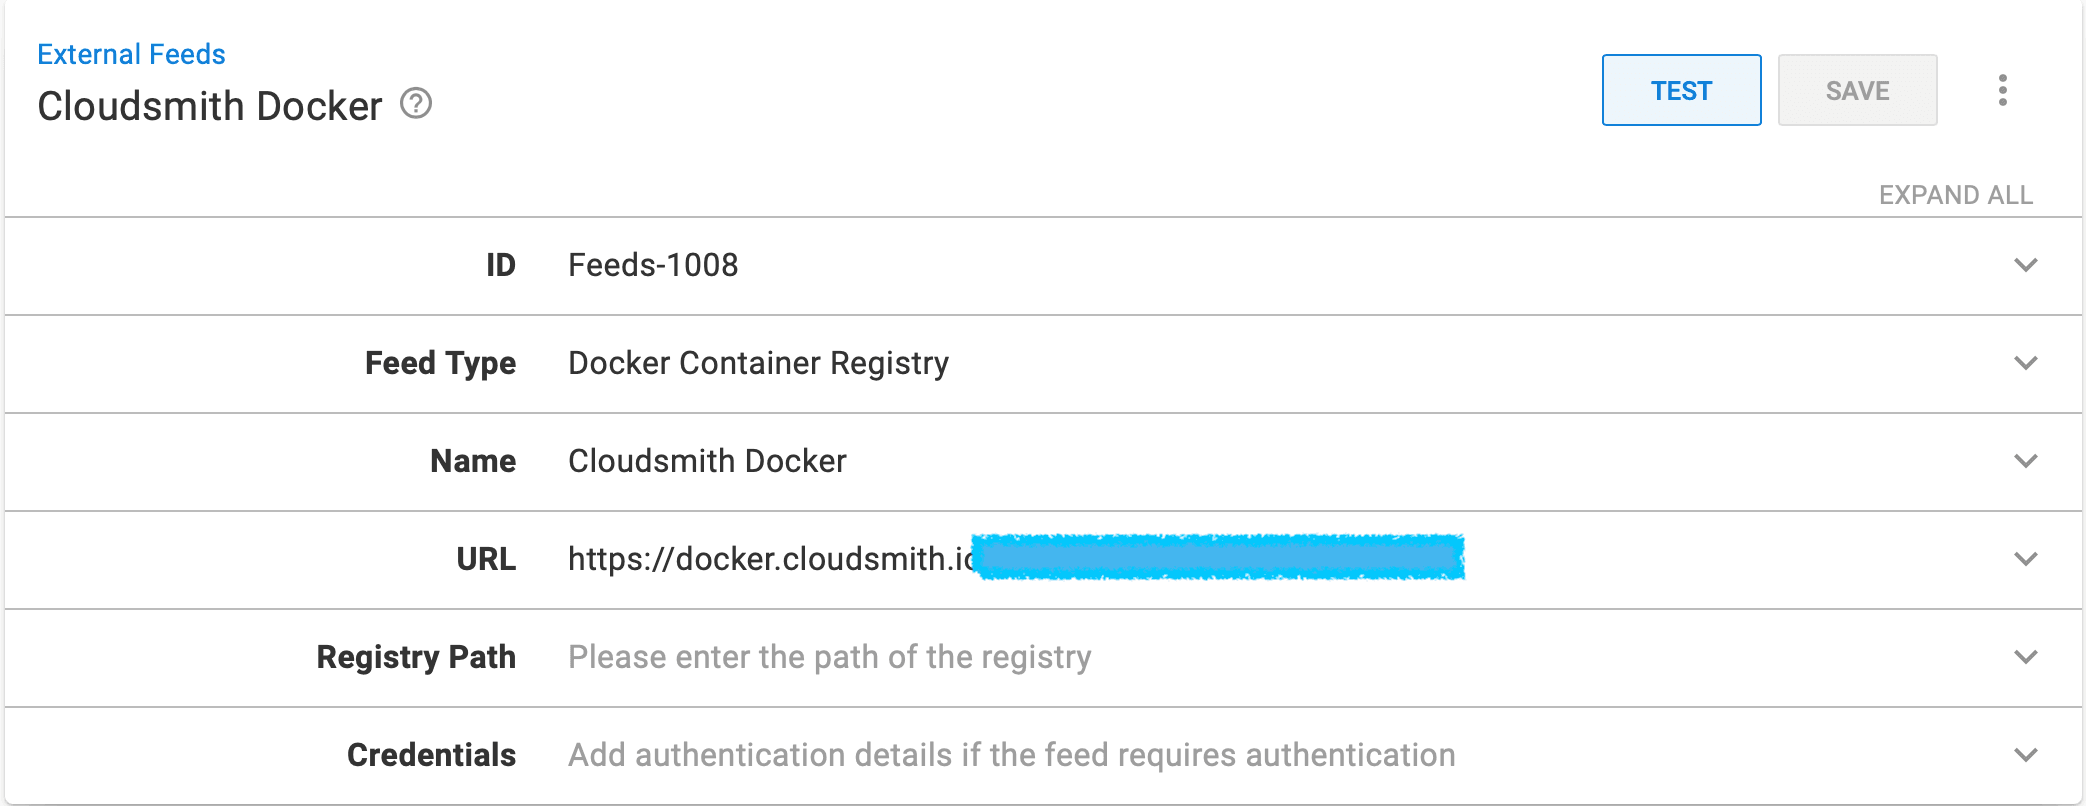Click the Feeds-1008 ID value
The image size is (2086, 806).
tap(653, 265)
